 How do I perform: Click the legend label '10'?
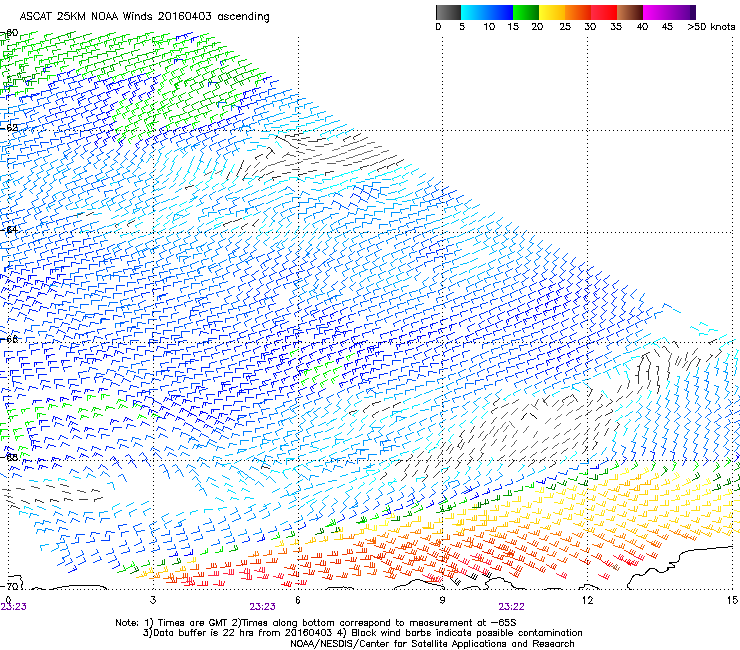(489, 27)
